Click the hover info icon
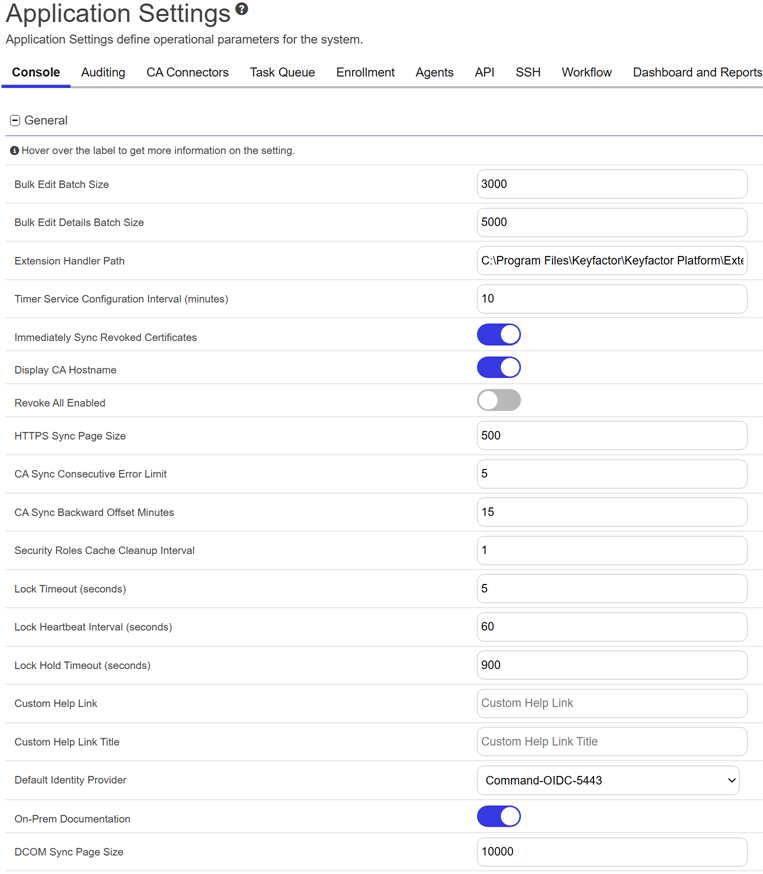 point(14,151)
